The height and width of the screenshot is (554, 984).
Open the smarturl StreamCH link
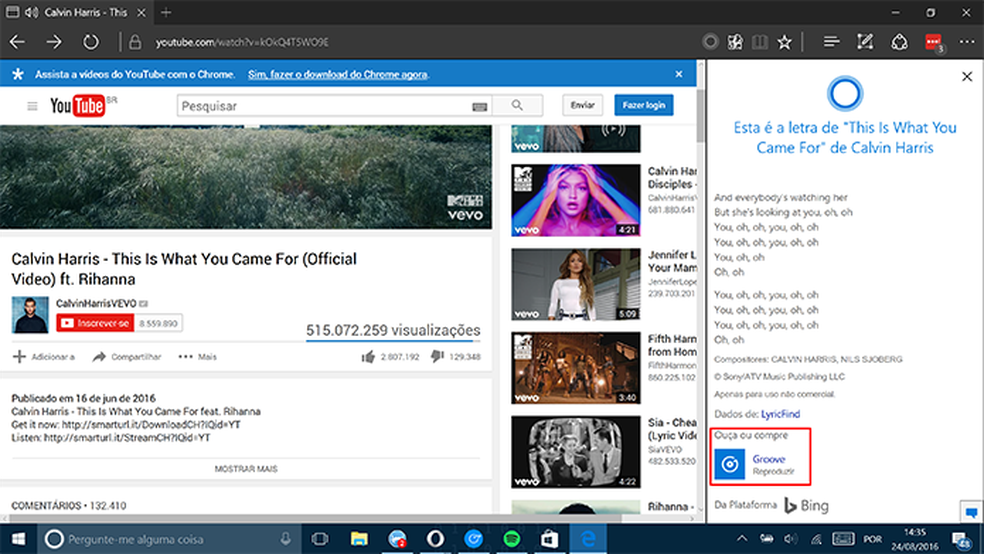click(127, 438)
